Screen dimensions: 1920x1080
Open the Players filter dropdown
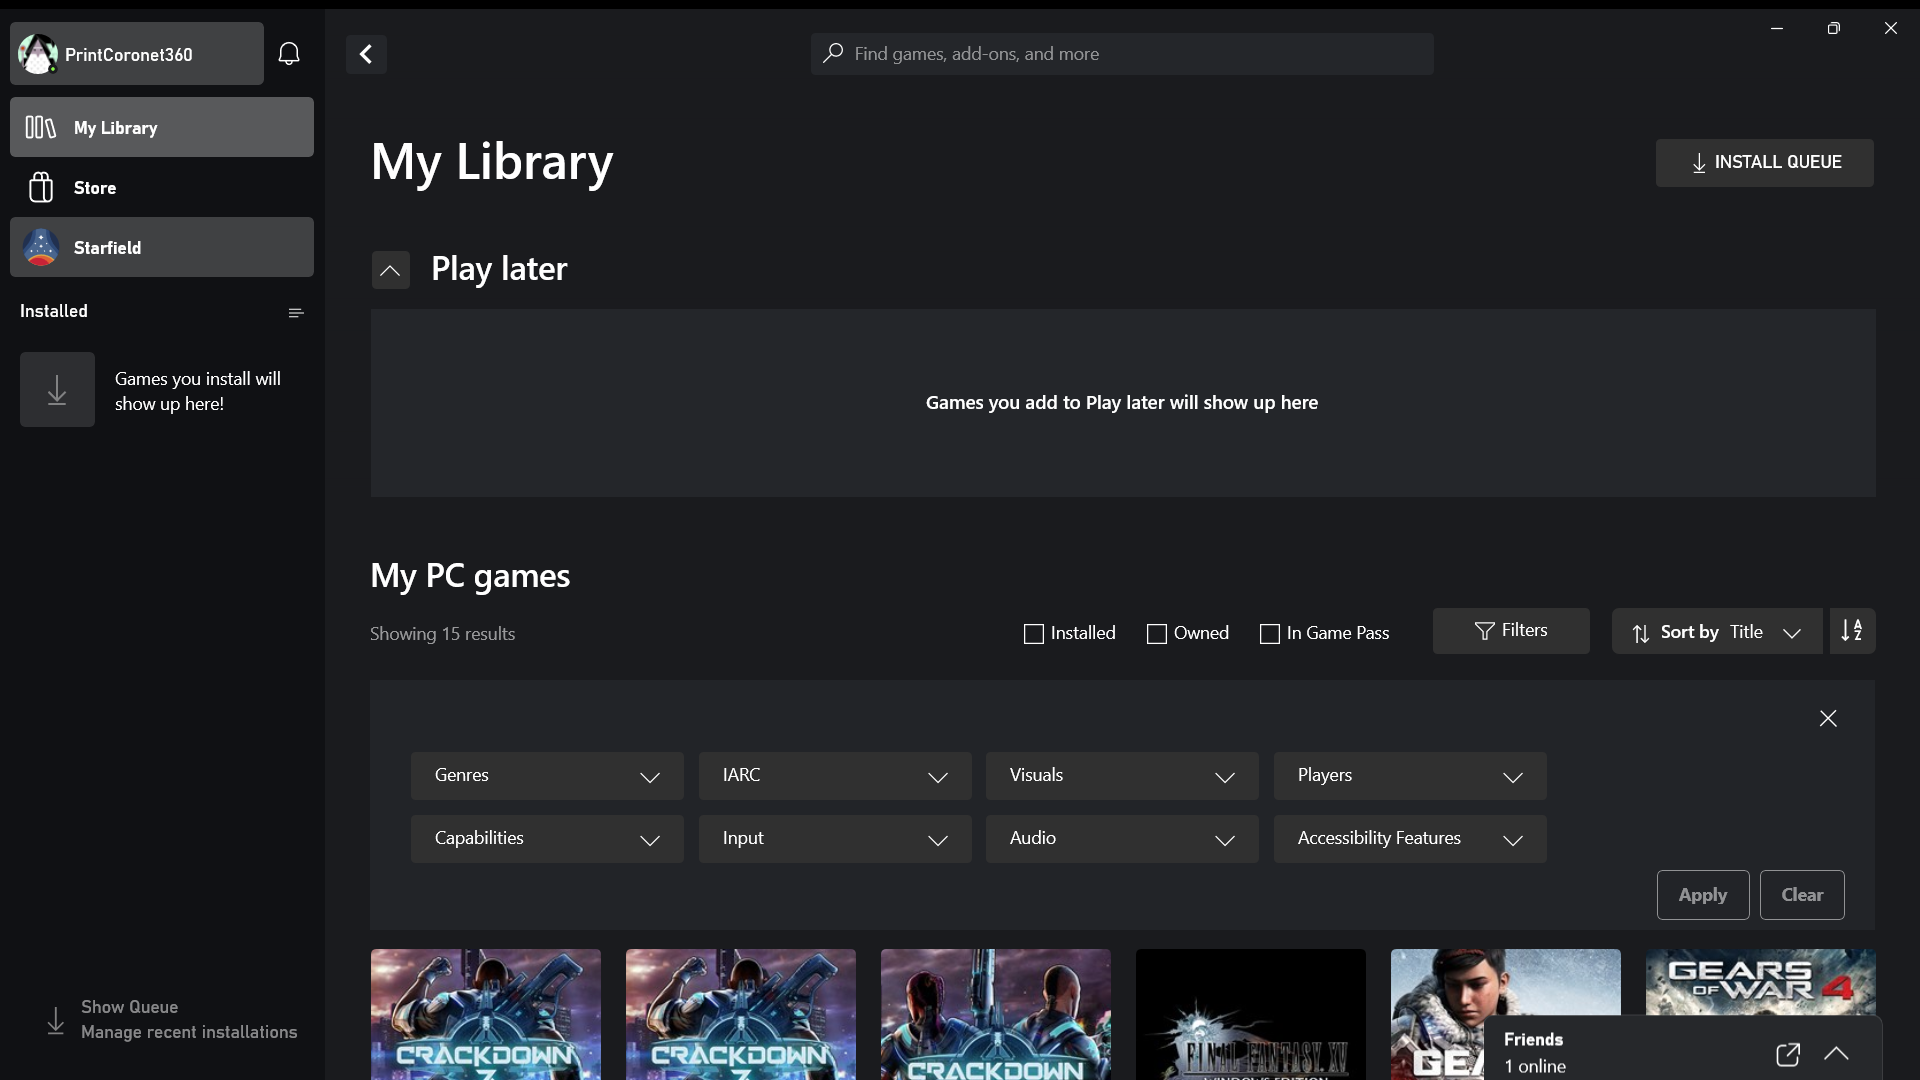pos(1410,776)
